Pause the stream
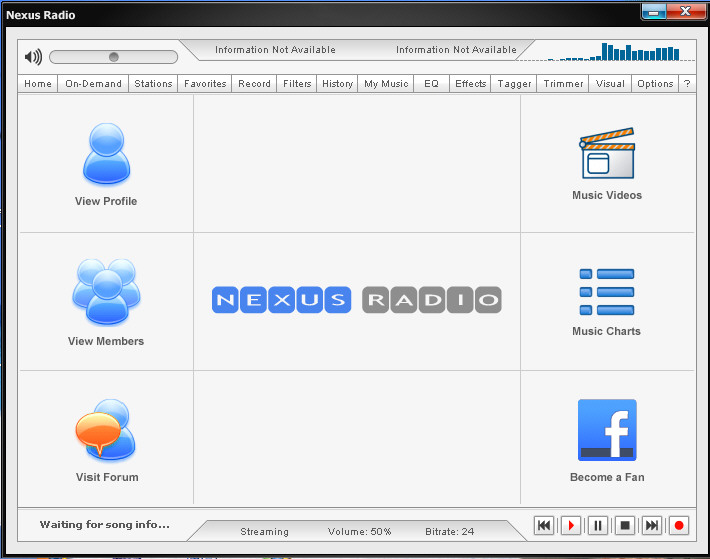This screenshot has height=559, width=710. [x=598, y=526]
